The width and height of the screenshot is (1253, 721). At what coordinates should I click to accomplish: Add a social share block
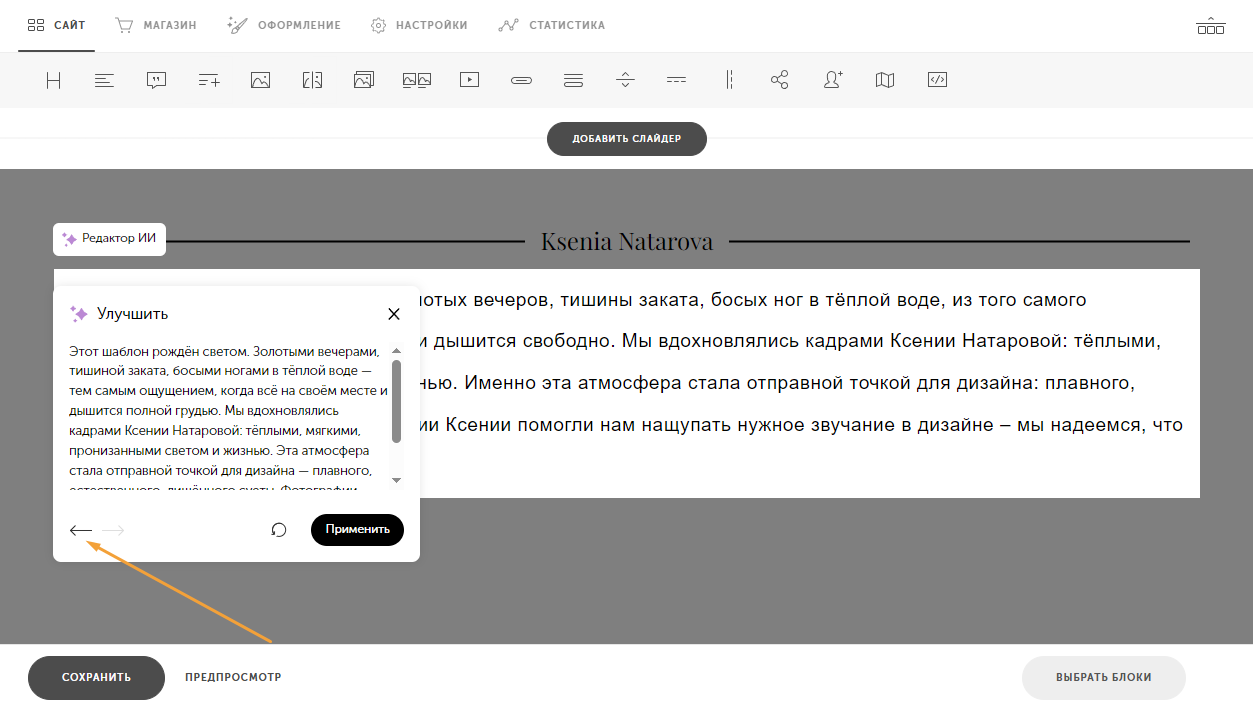780,79
